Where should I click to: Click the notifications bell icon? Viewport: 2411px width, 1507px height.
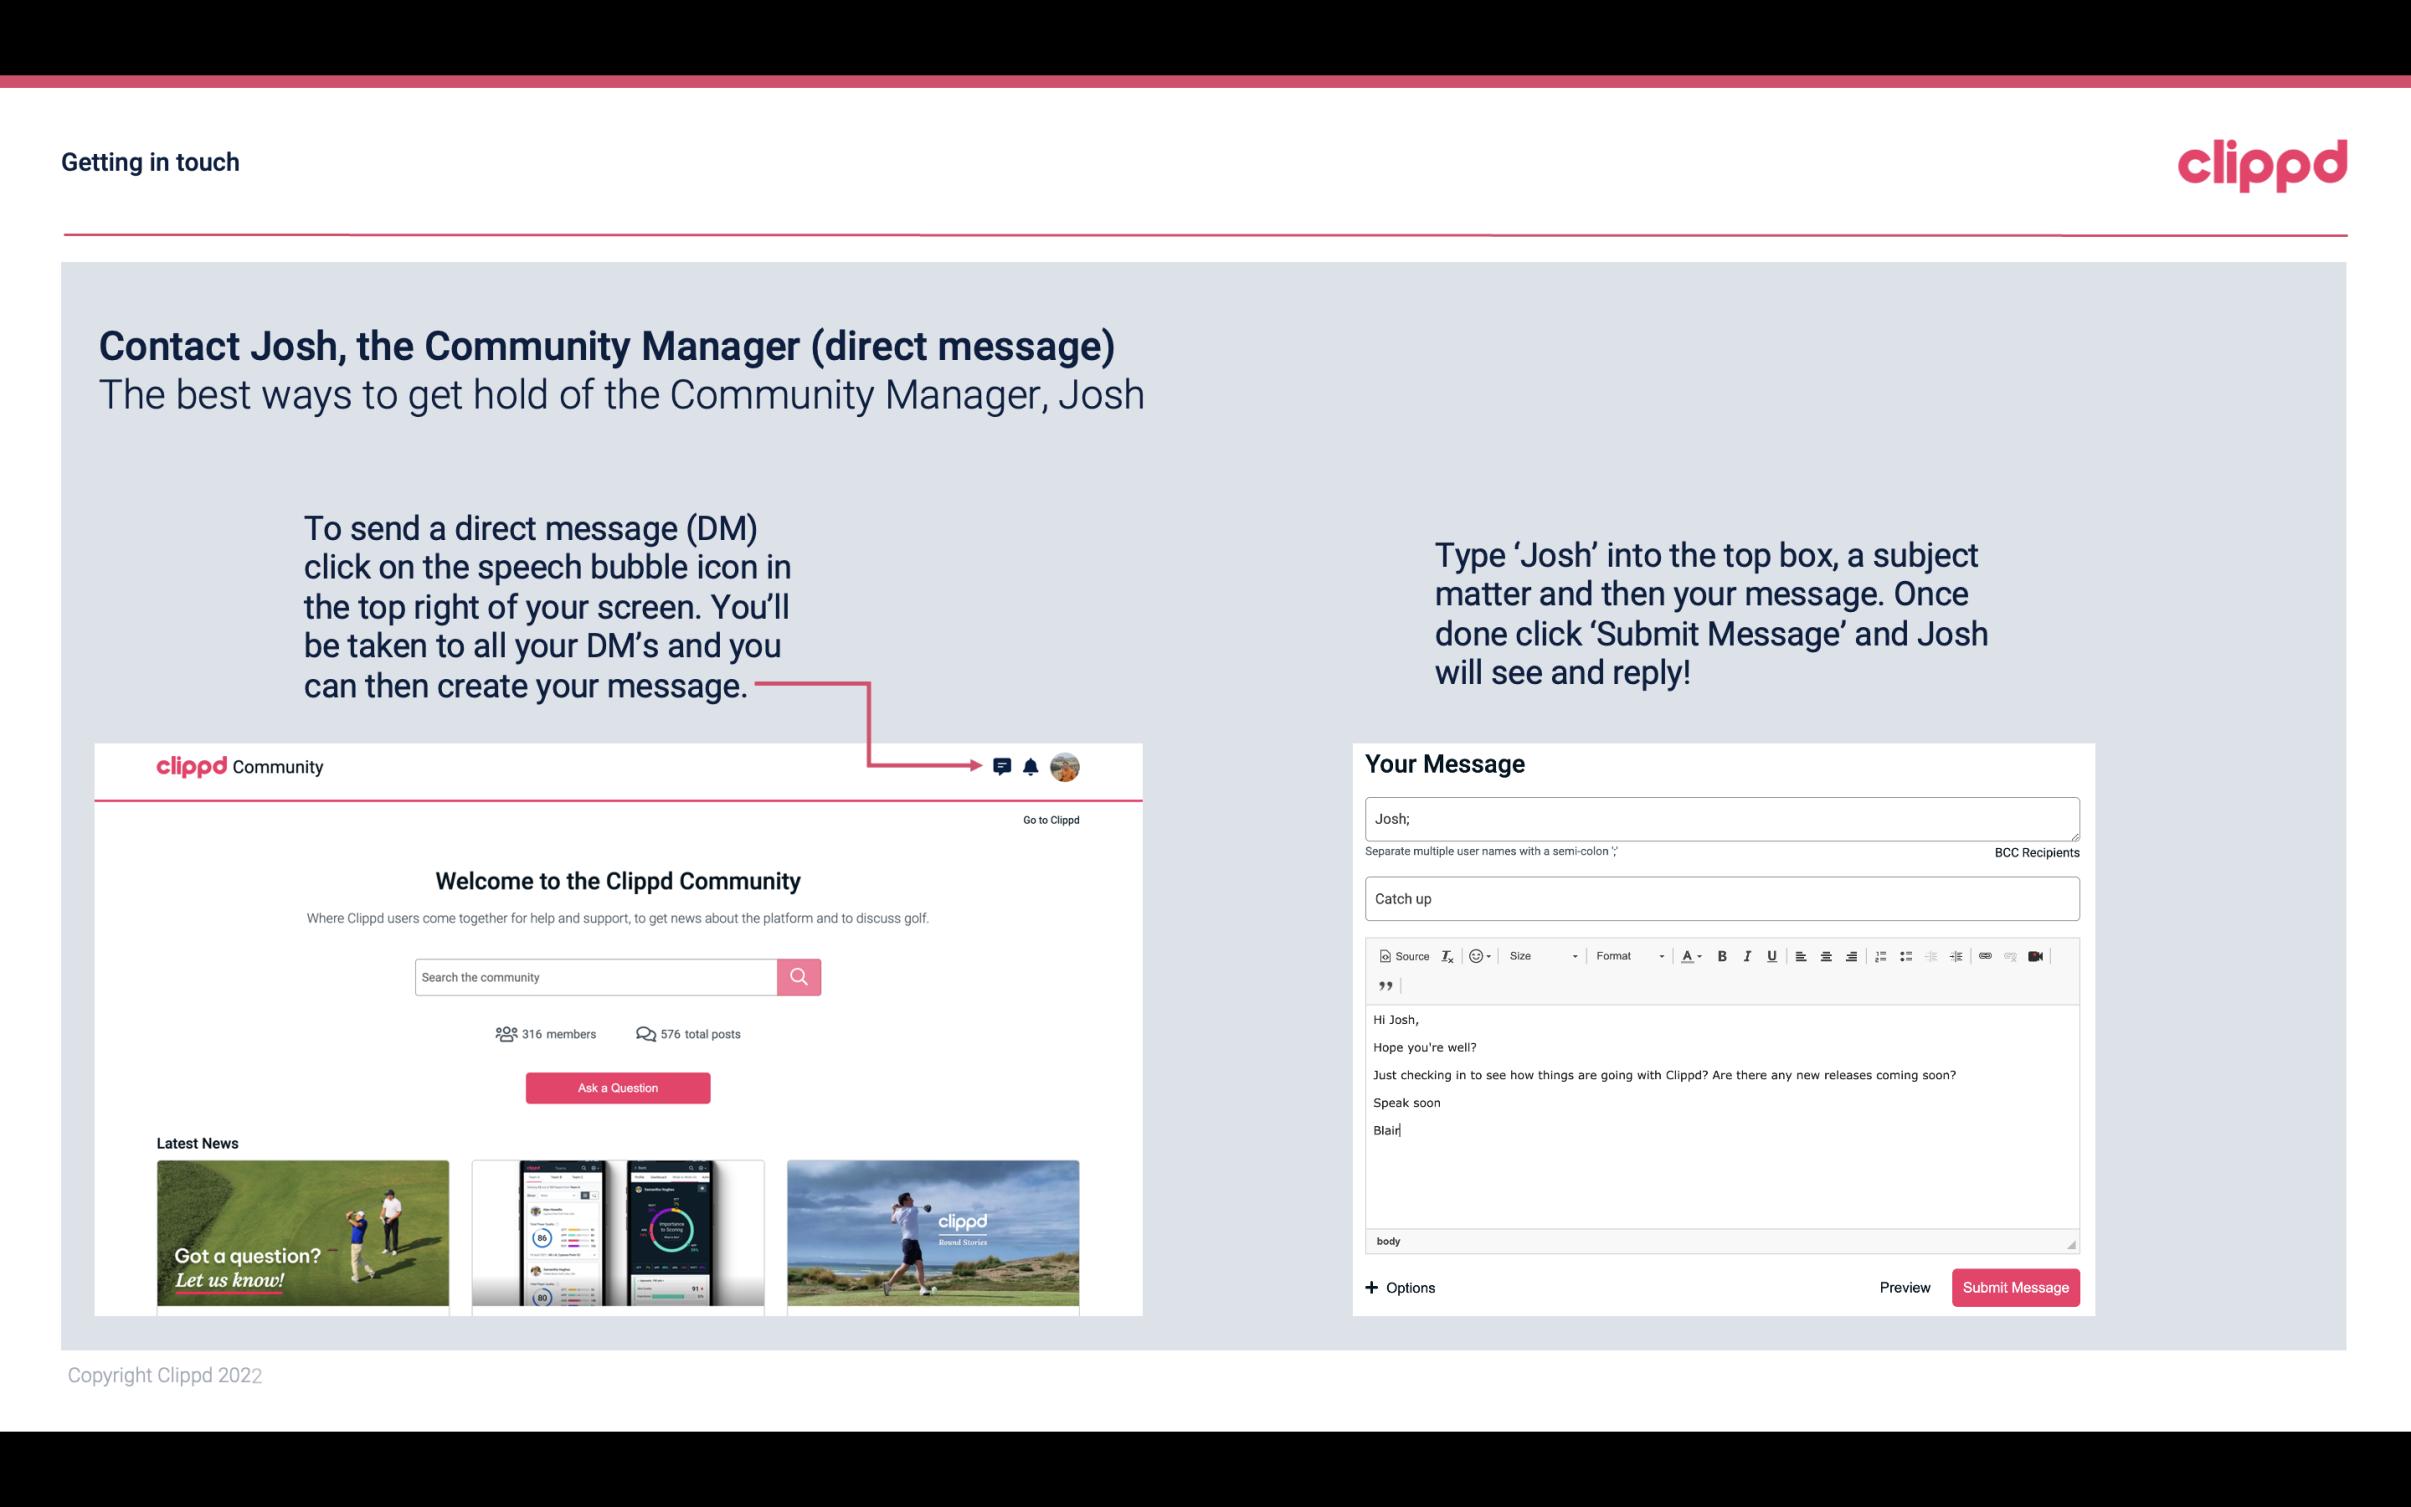(x=1031, y=766)
